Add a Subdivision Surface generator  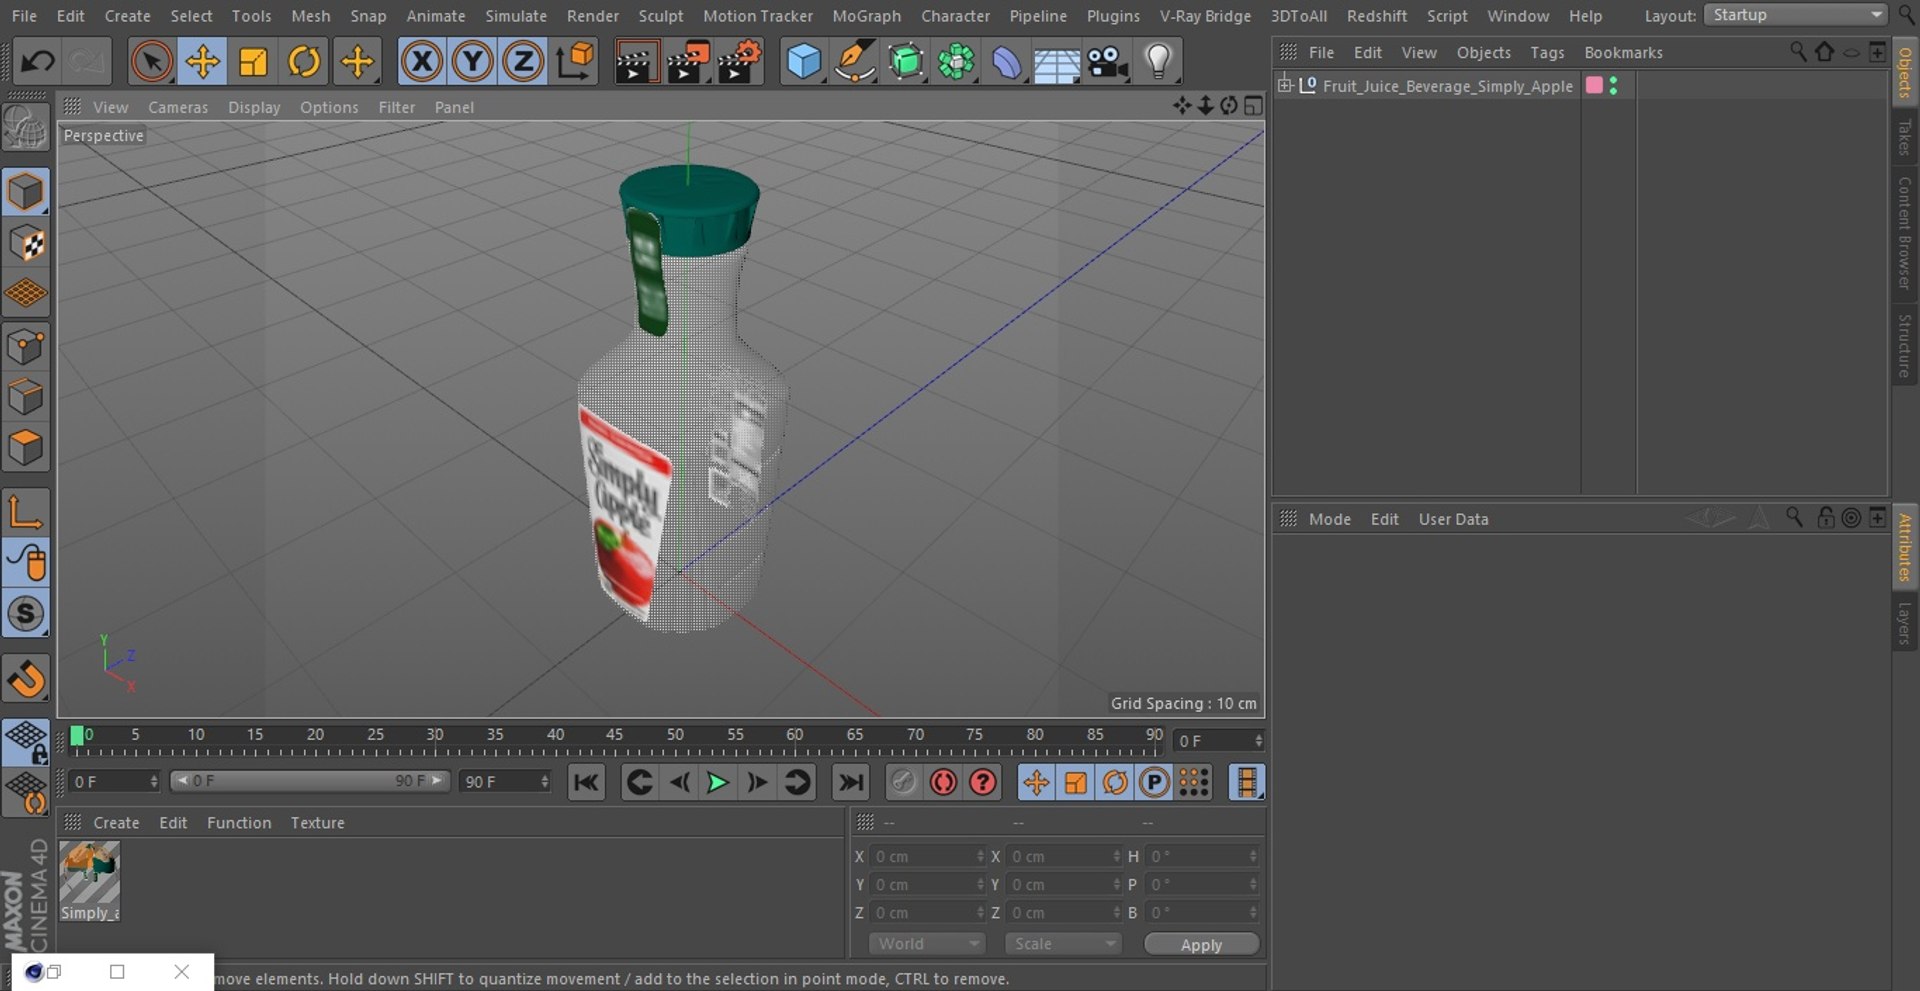[905, 62]
